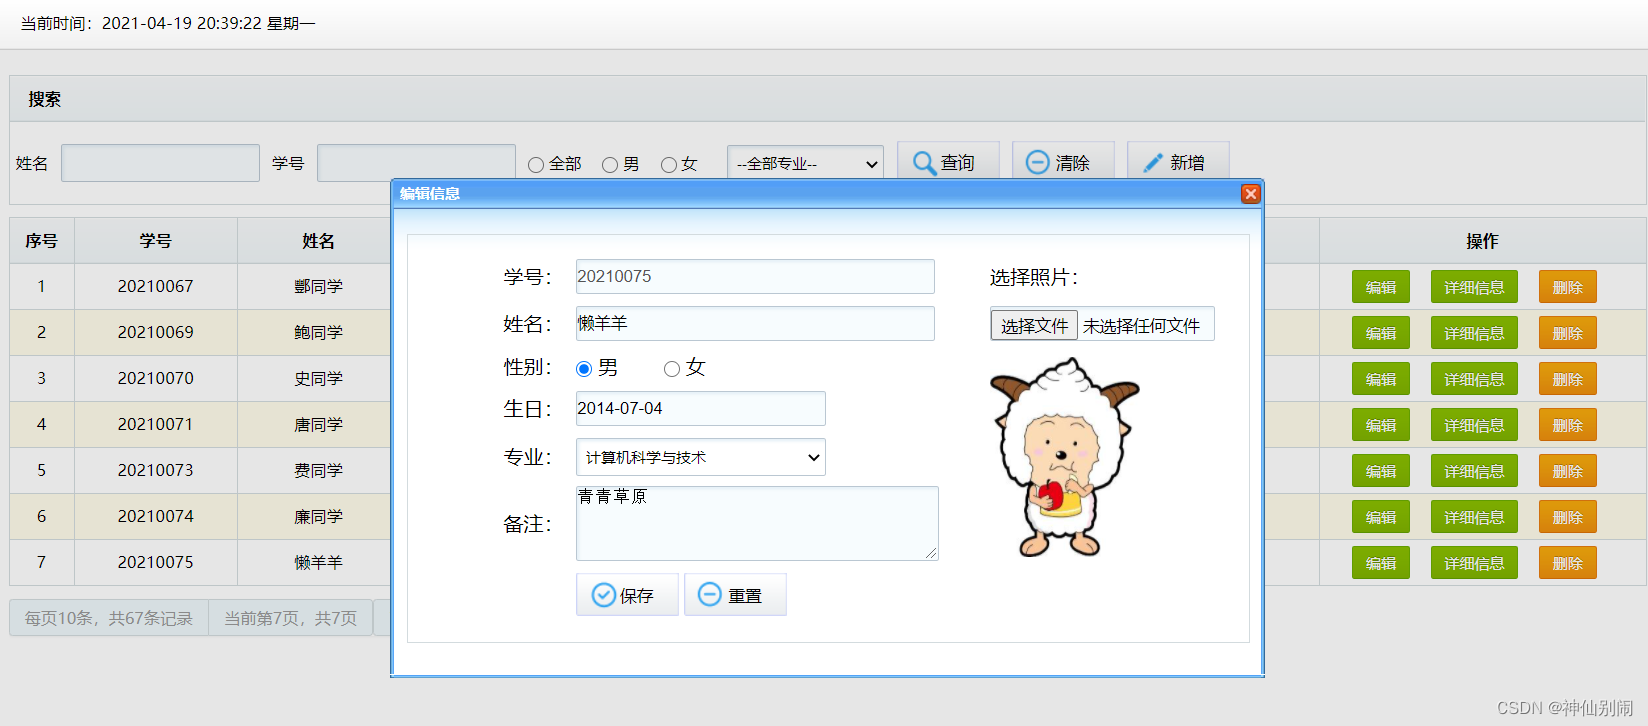Close the 编辑信息 dialog
The width and height of the screenshot is (1648, 726).
point(1250,194)
